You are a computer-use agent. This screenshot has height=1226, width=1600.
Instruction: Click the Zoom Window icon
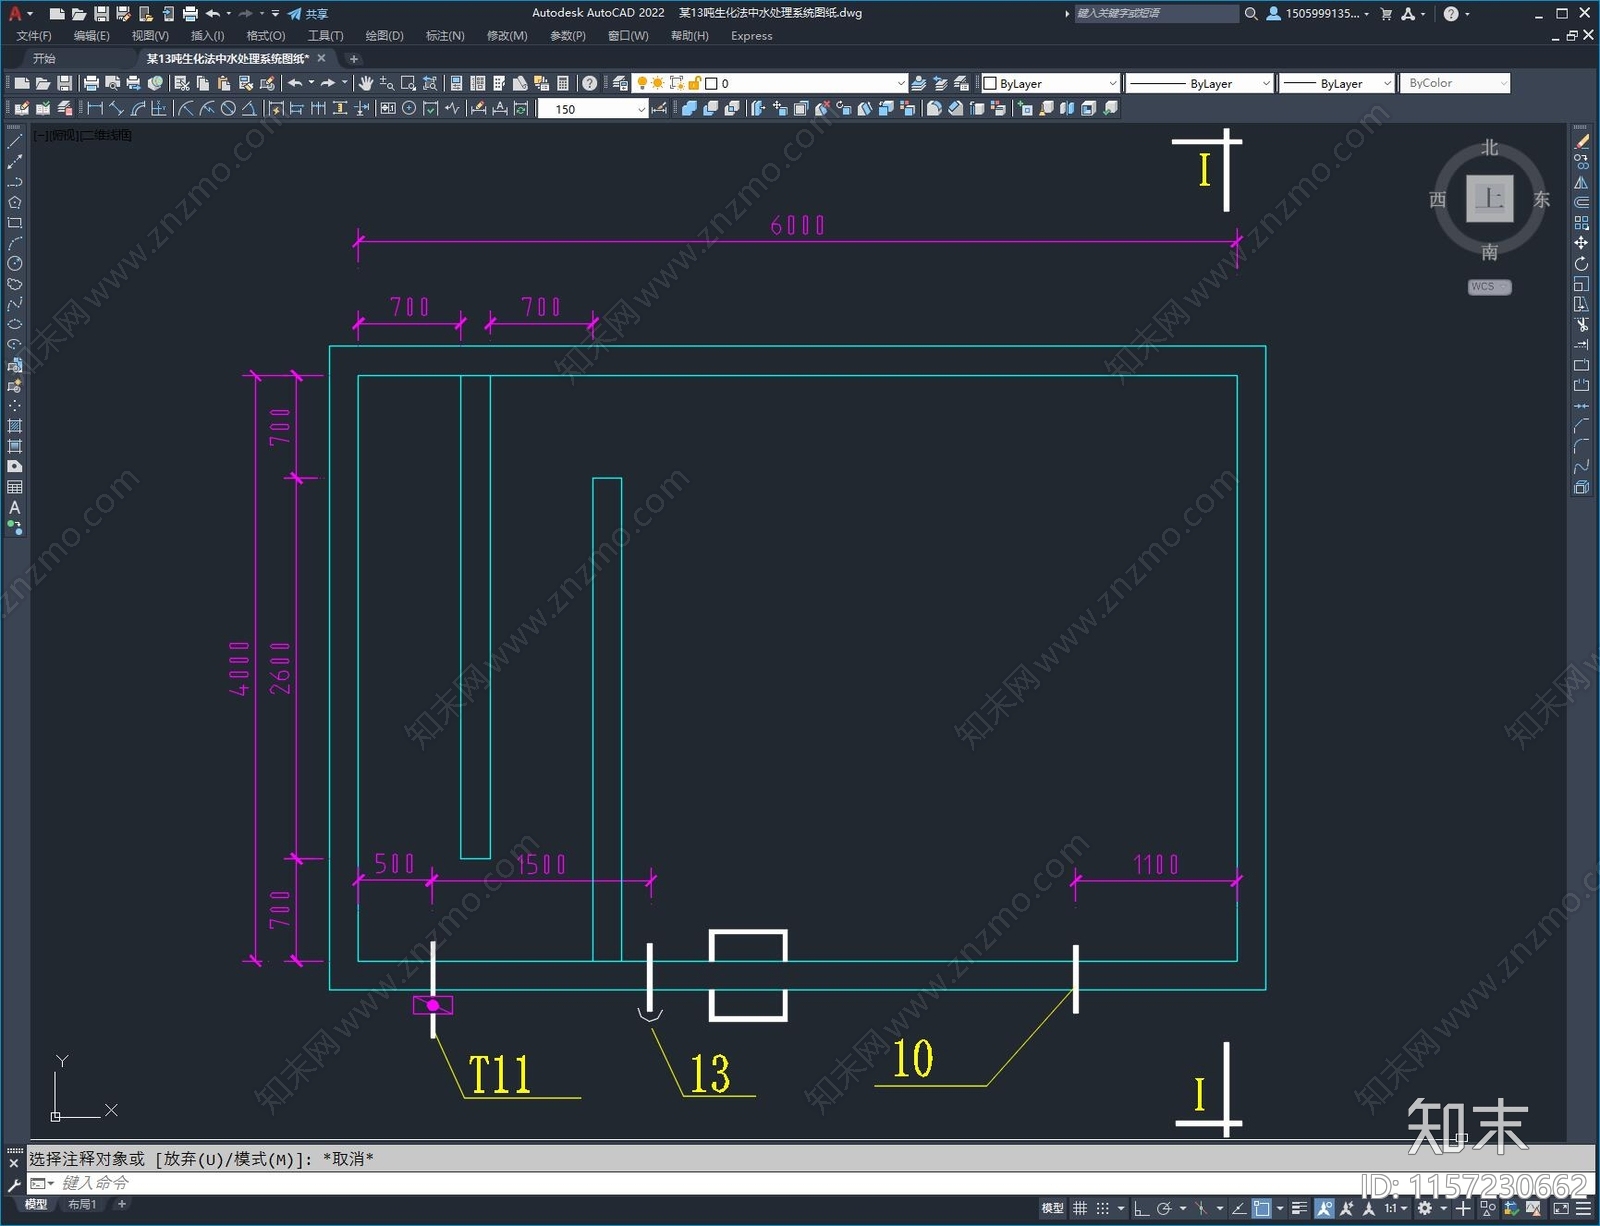pos(408,83)
